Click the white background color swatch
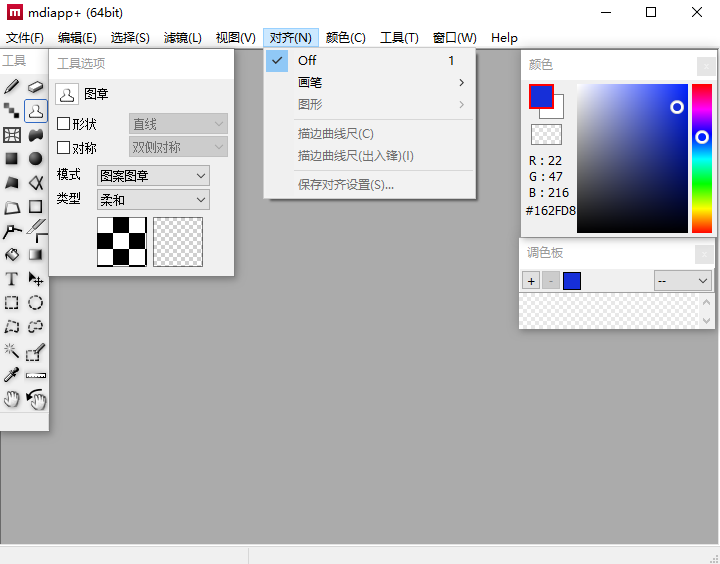Screen dimensions: 720x564 tap(558, 112)
